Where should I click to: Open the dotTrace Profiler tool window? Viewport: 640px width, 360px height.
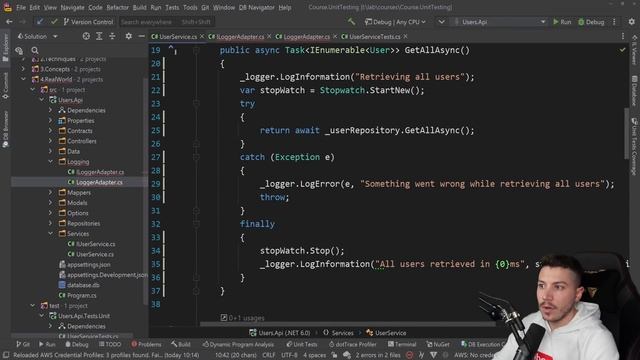coord(352,344)
